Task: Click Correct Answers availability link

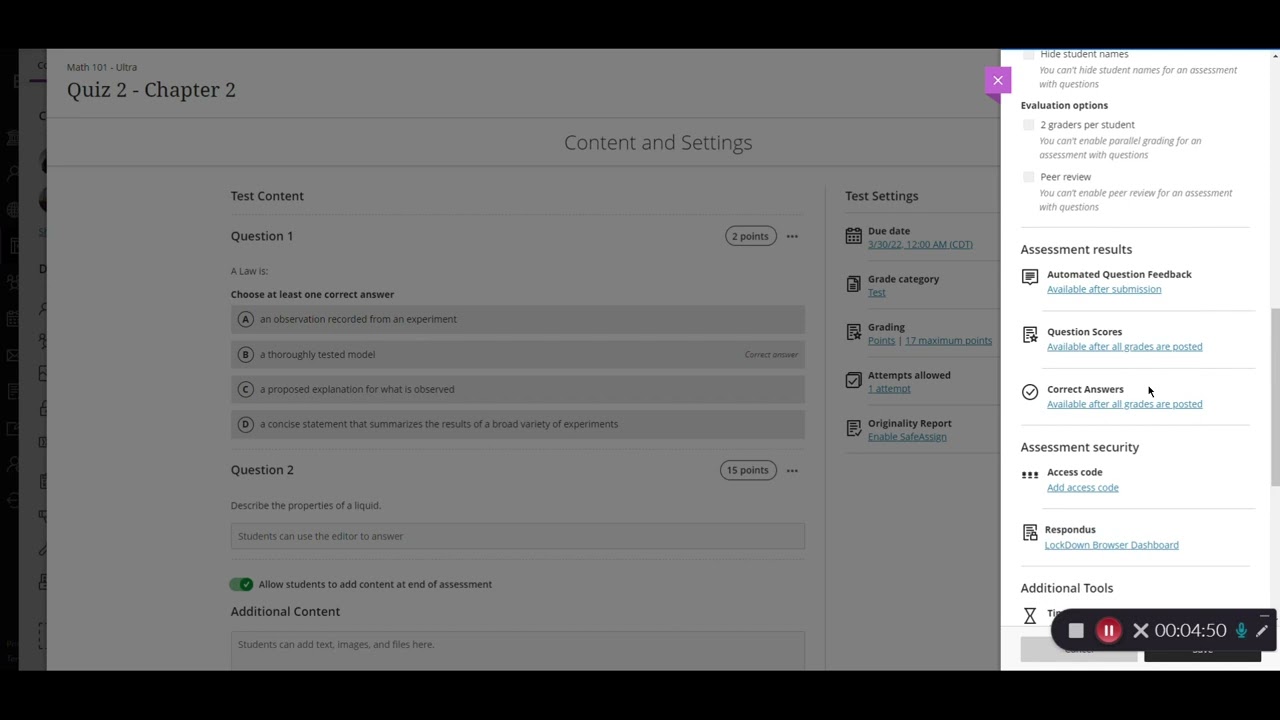Action: pos(1124,404)
